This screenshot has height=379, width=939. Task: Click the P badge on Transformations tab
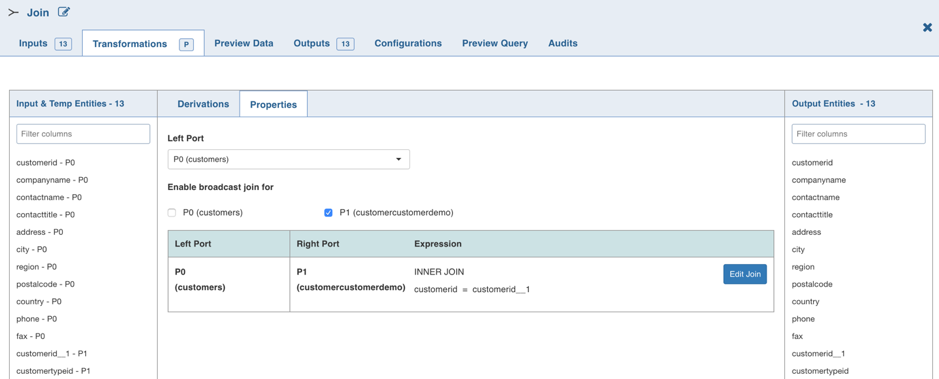tap(186, 44)
